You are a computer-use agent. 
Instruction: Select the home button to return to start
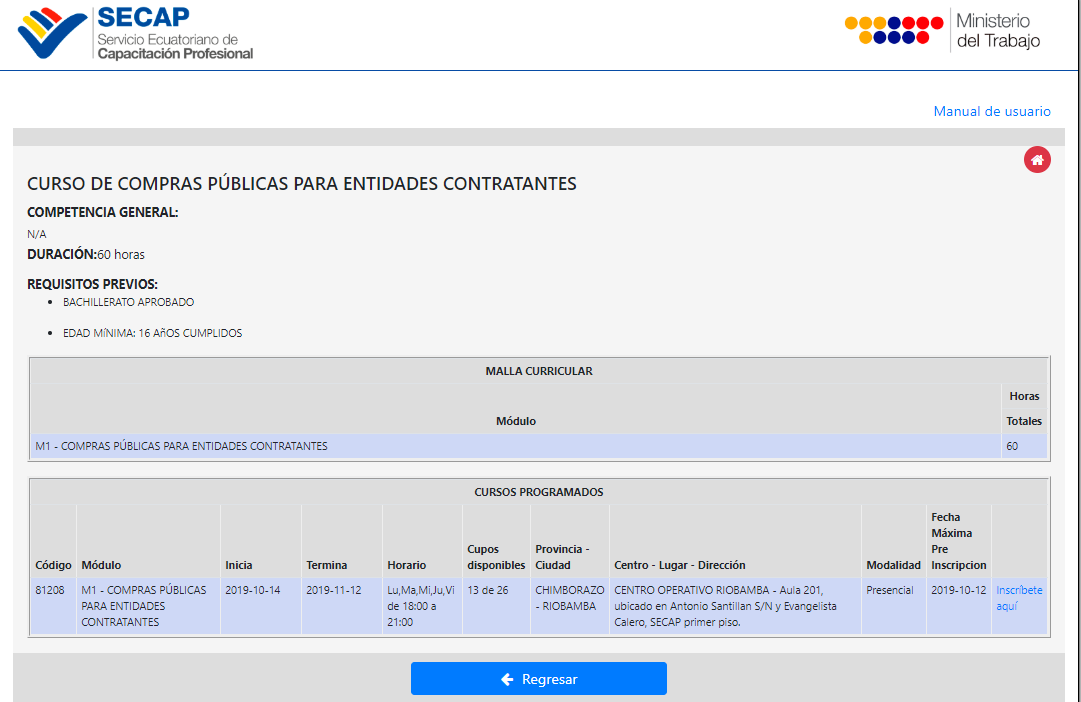click(1037, 159)
